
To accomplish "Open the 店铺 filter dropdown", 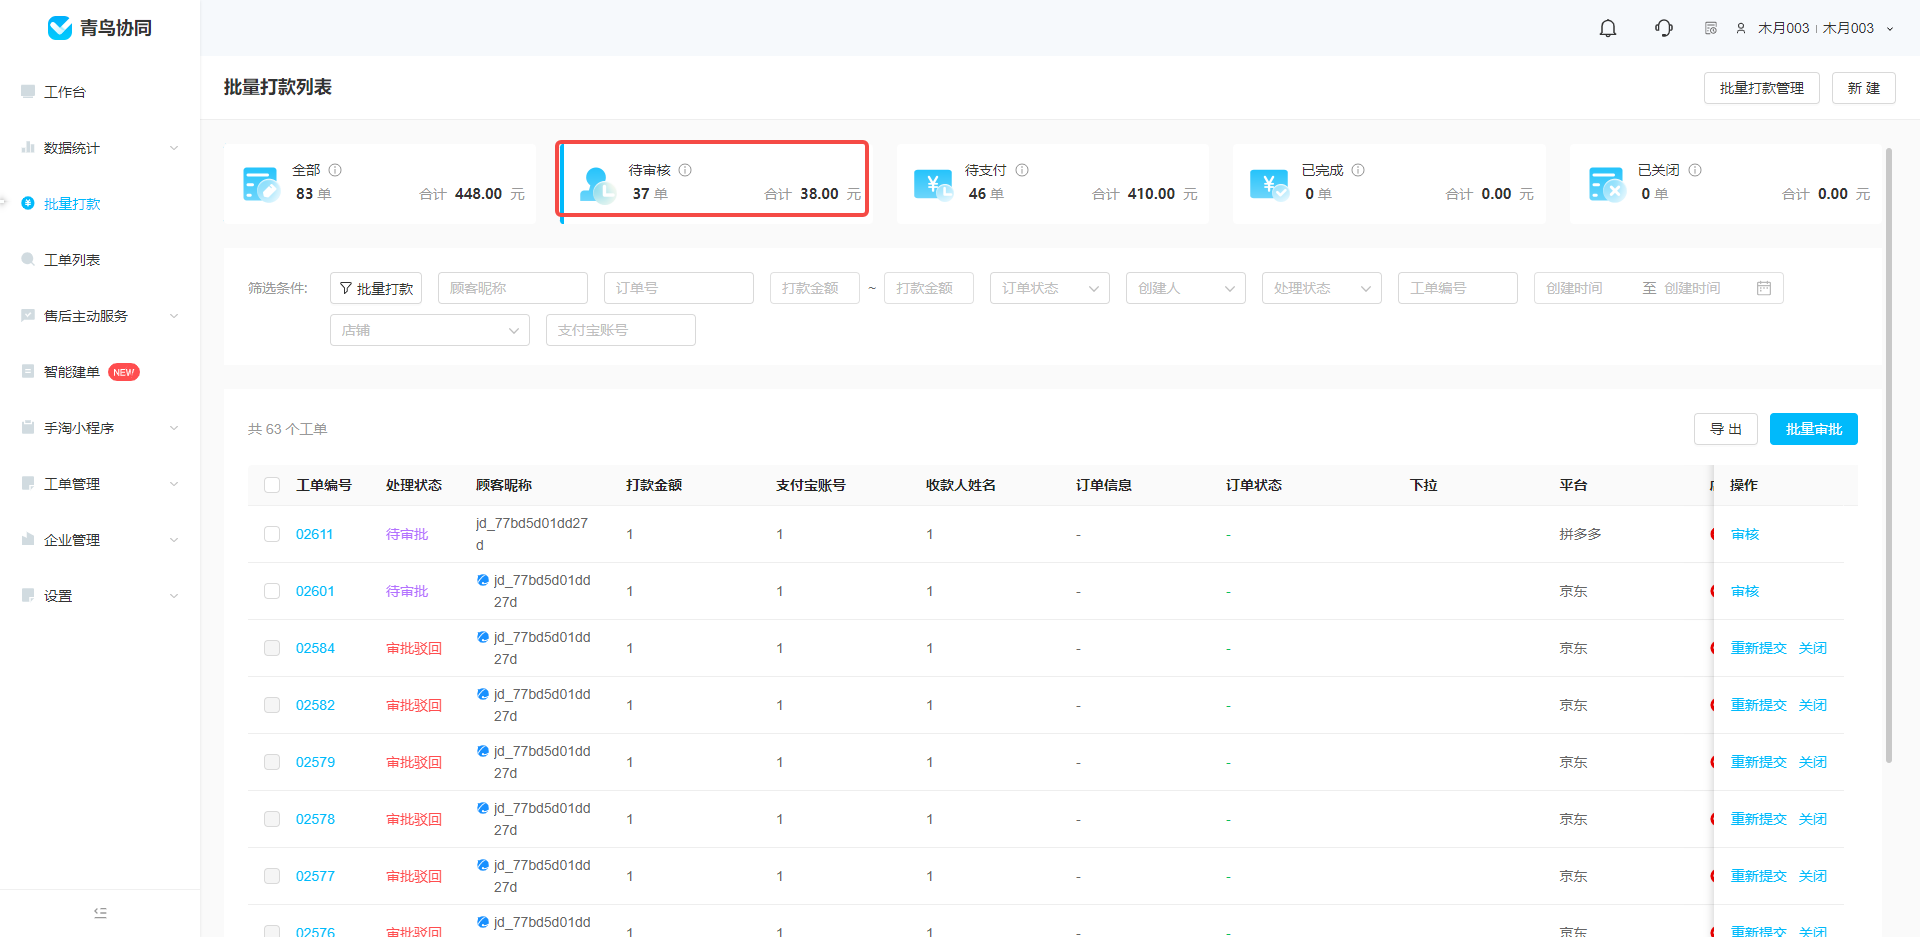I will [430, 330].
